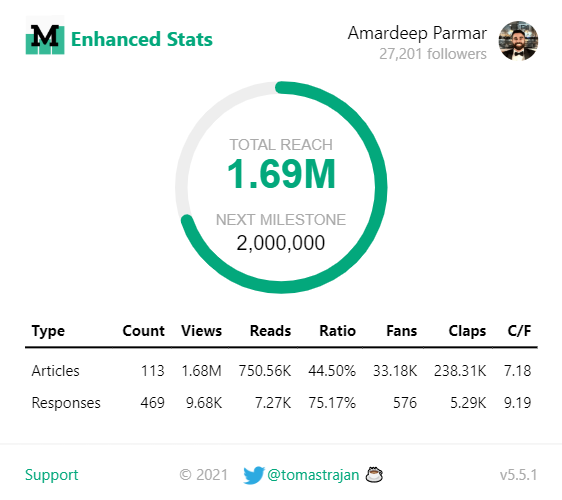Select the Responses table row
Screen dimensions: 562x500
point(281,403)
